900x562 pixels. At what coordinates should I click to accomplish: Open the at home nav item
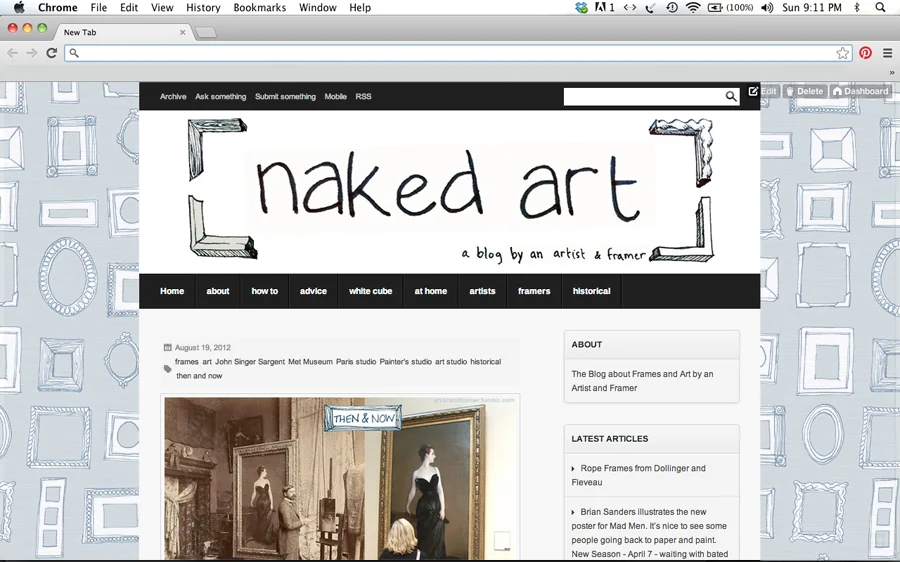pos(430,291)
